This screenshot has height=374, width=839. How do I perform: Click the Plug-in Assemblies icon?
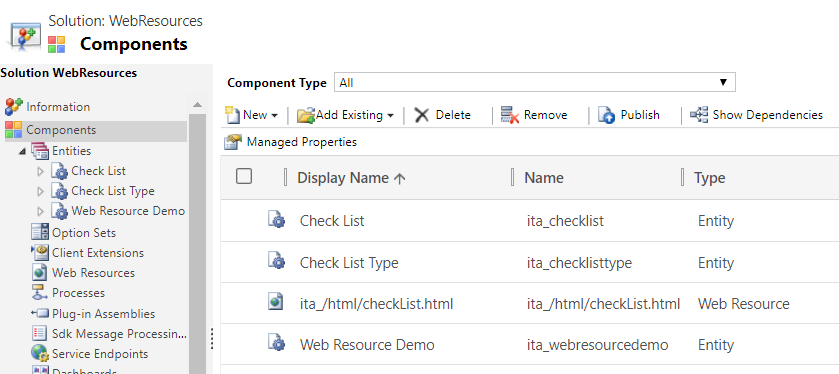pyautogui.click(x=40, y=314)
